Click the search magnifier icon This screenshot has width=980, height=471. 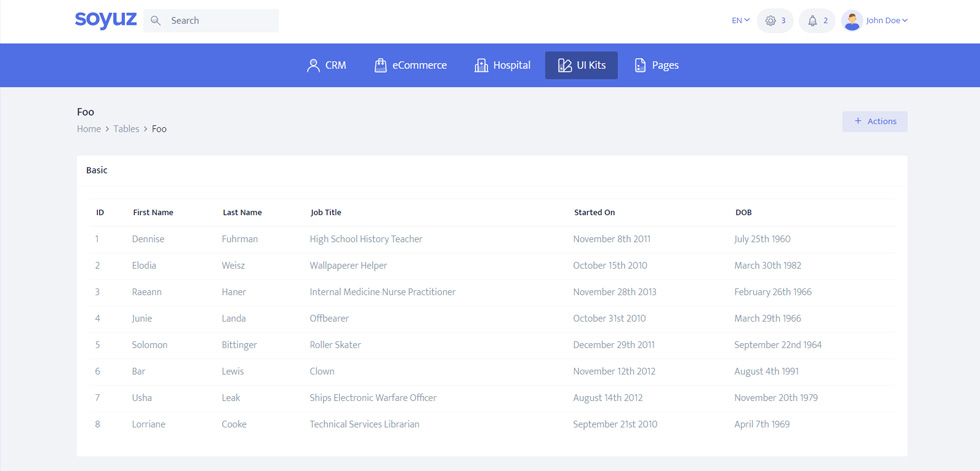point(156,21)
